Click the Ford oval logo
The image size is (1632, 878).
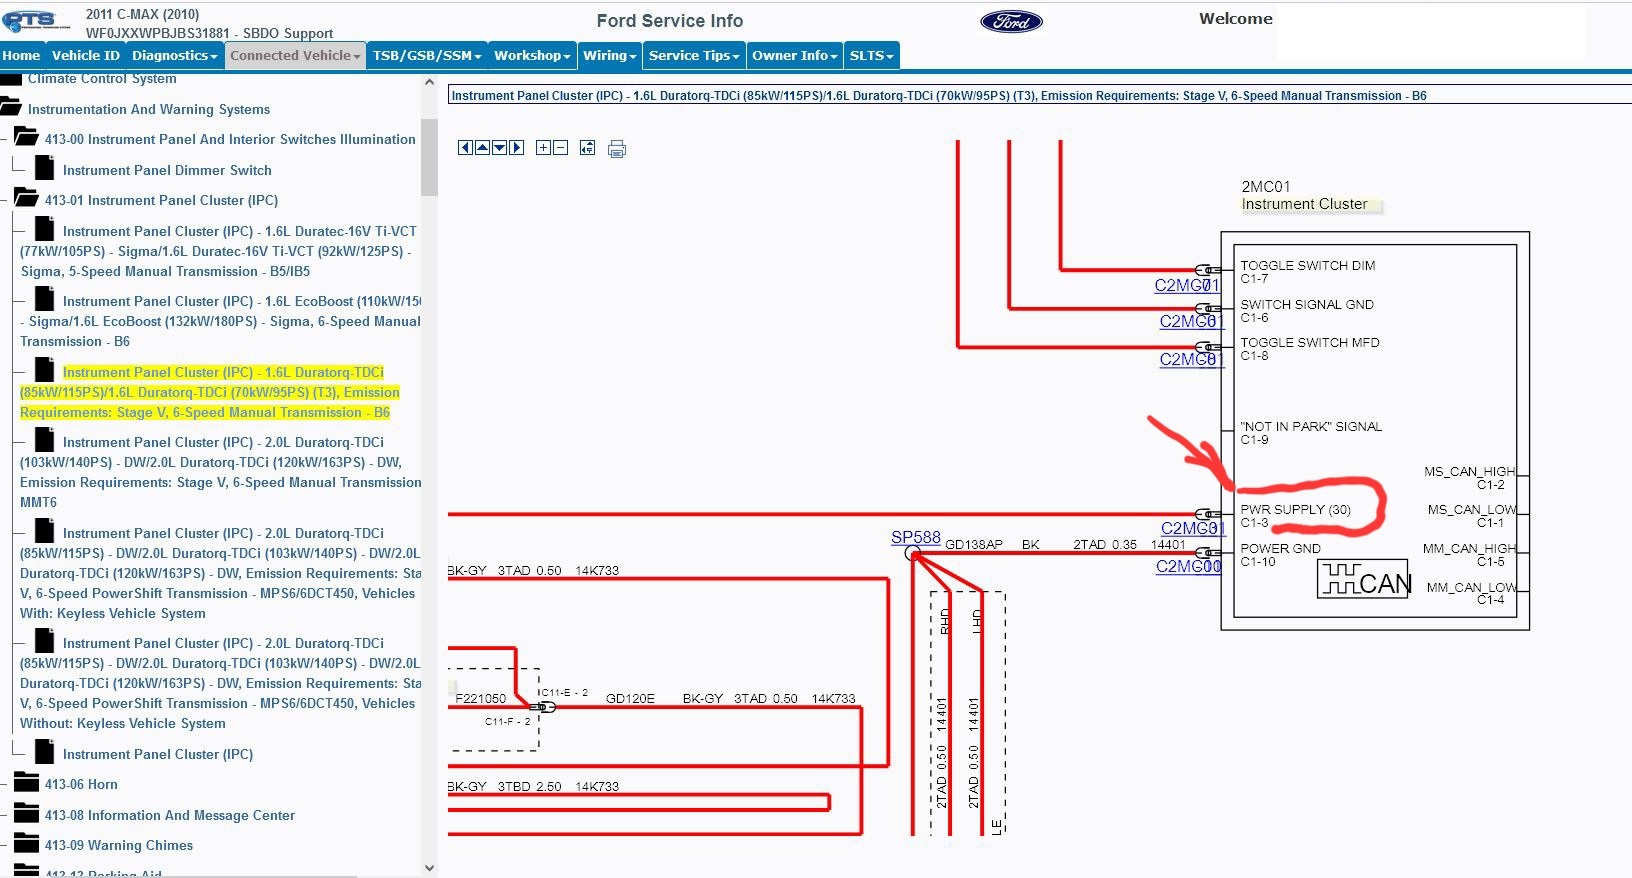click(x=1011, y=21)
